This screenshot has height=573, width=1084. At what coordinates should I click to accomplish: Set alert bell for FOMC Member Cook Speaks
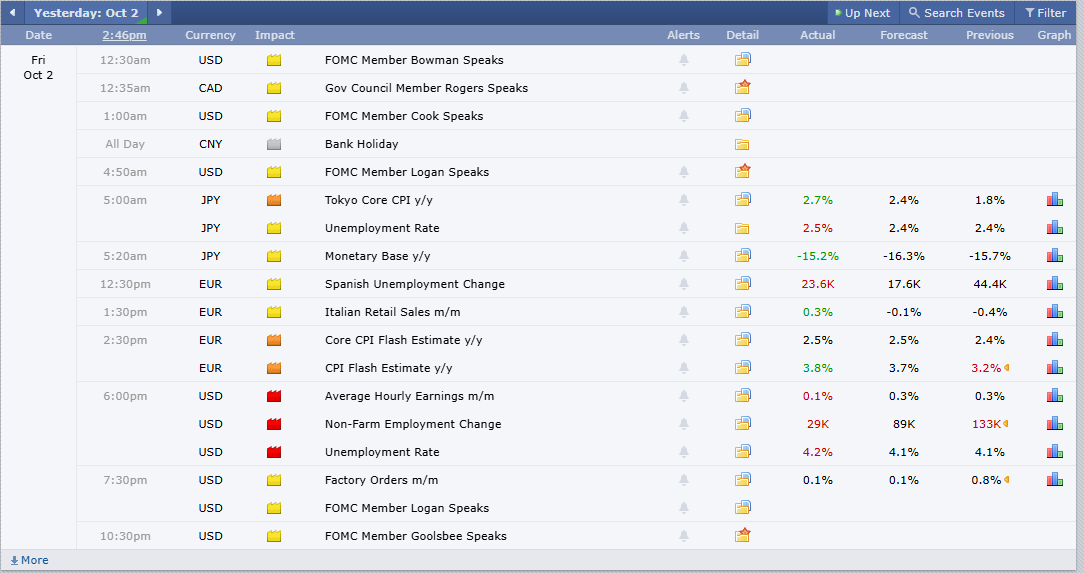[684, 116]
